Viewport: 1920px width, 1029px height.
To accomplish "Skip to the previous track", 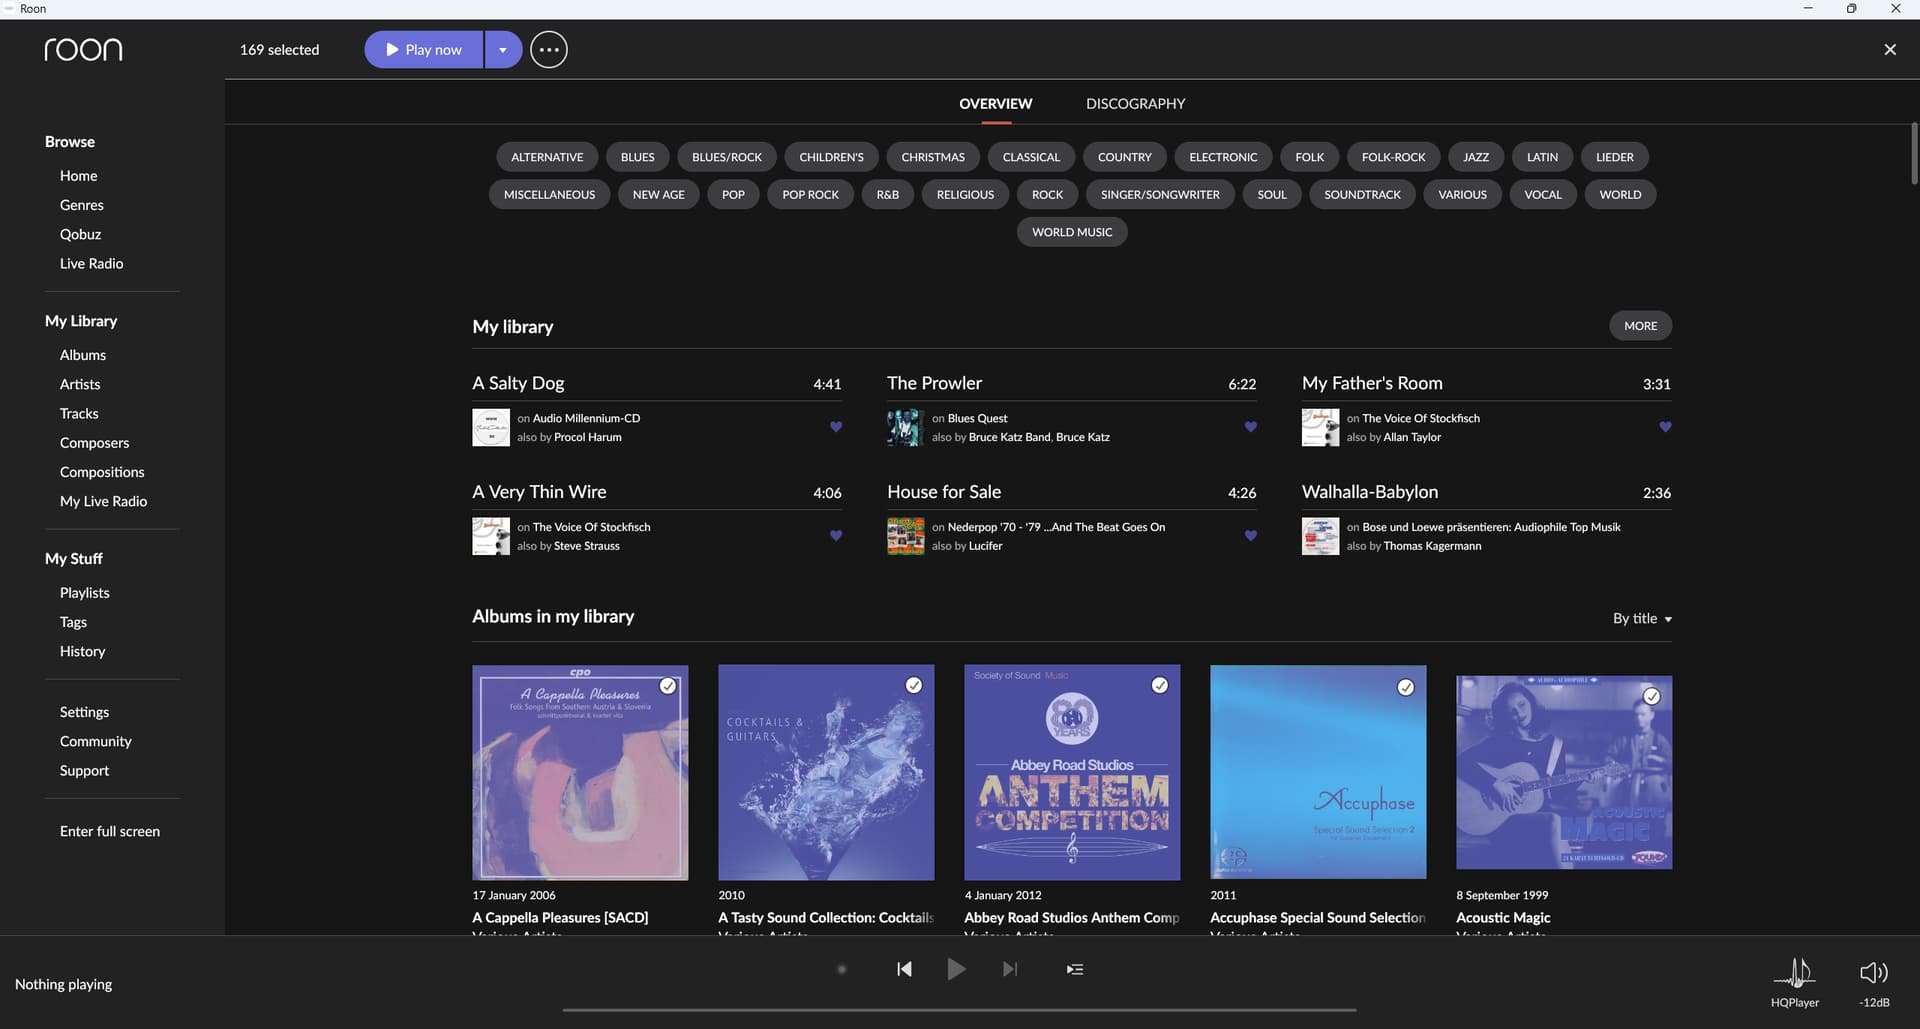I will tap(904, 969).
